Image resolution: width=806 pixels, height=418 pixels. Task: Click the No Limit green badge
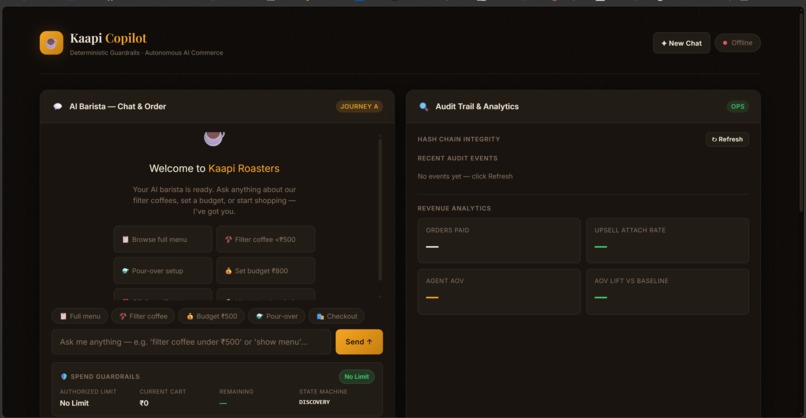pyautogui.click(x=356, y=376)
